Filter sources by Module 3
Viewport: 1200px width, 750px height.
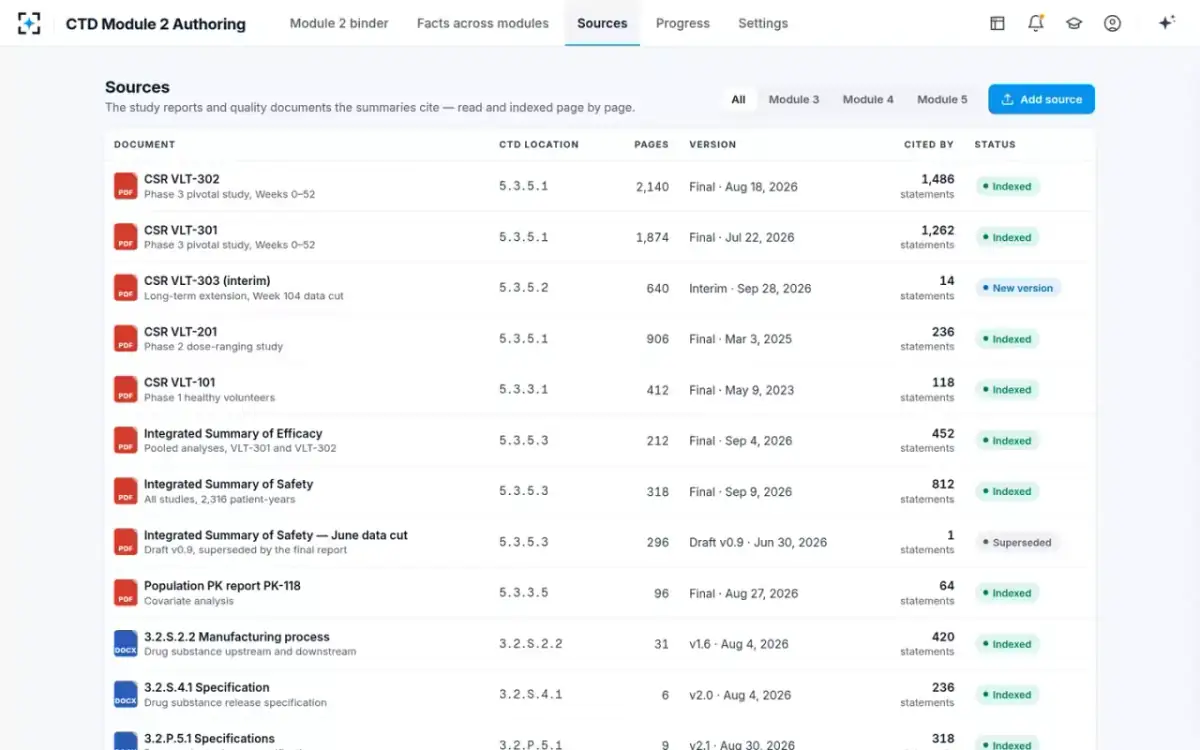[x=794, y=99]
